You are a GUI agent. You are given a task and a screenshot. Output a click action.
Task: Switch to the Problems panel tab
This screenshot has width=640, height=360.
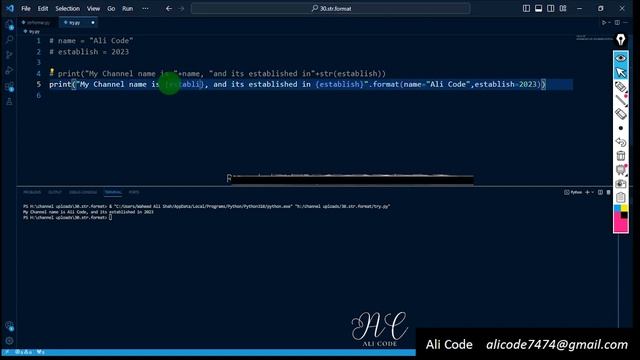[32, 192]
